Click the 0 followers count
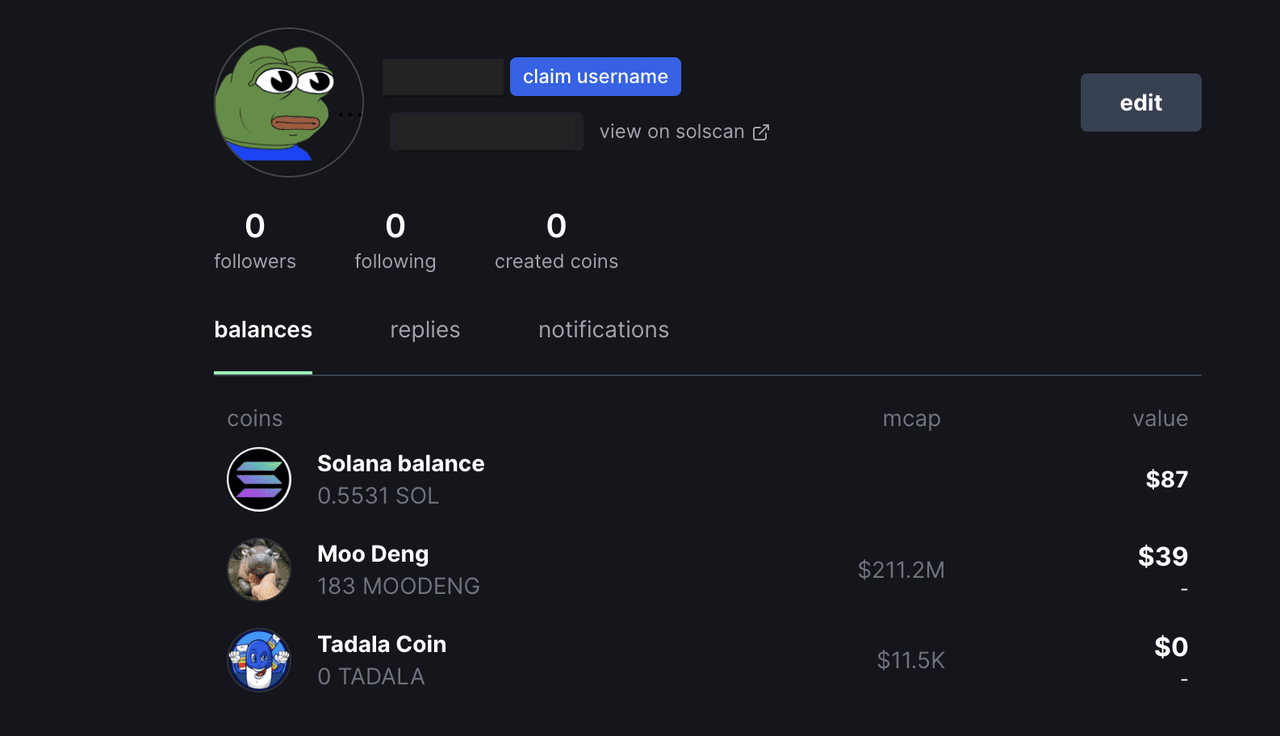 click(255, 228)
